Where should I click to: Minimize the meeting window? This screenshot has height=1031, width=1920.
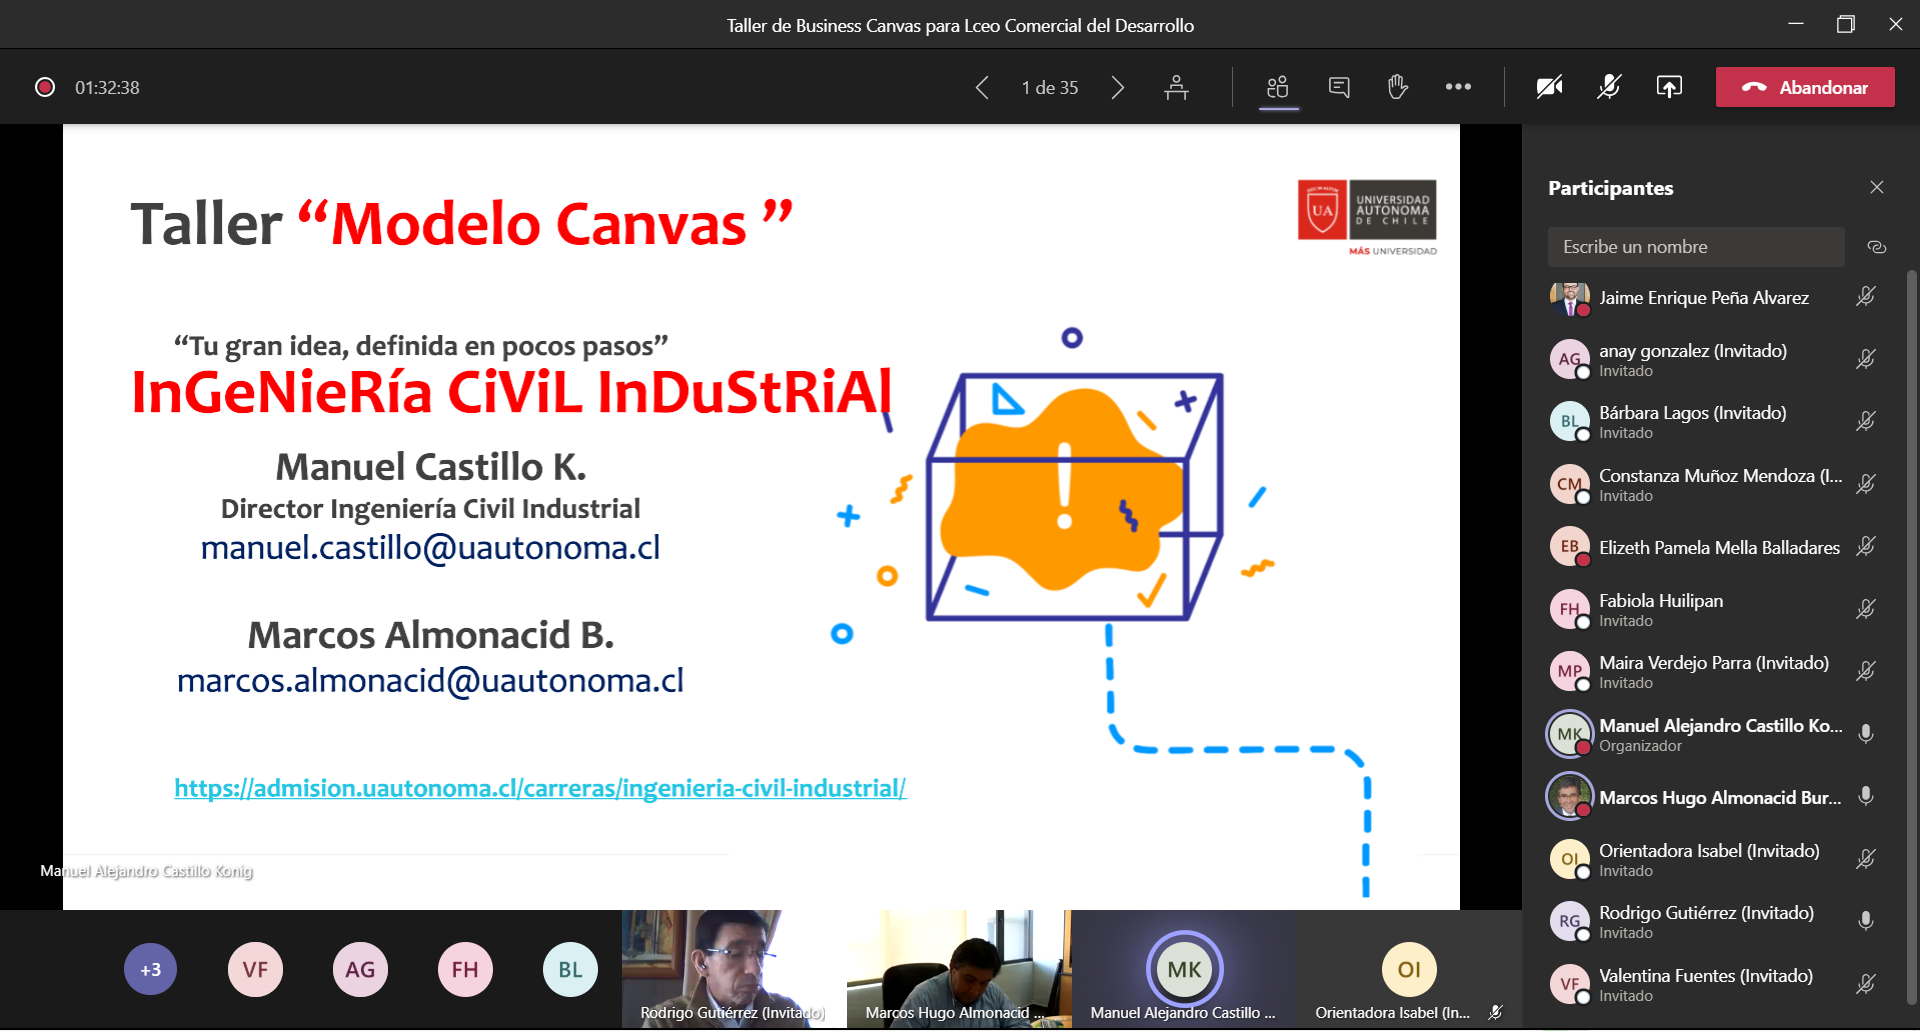[1796, 24]
